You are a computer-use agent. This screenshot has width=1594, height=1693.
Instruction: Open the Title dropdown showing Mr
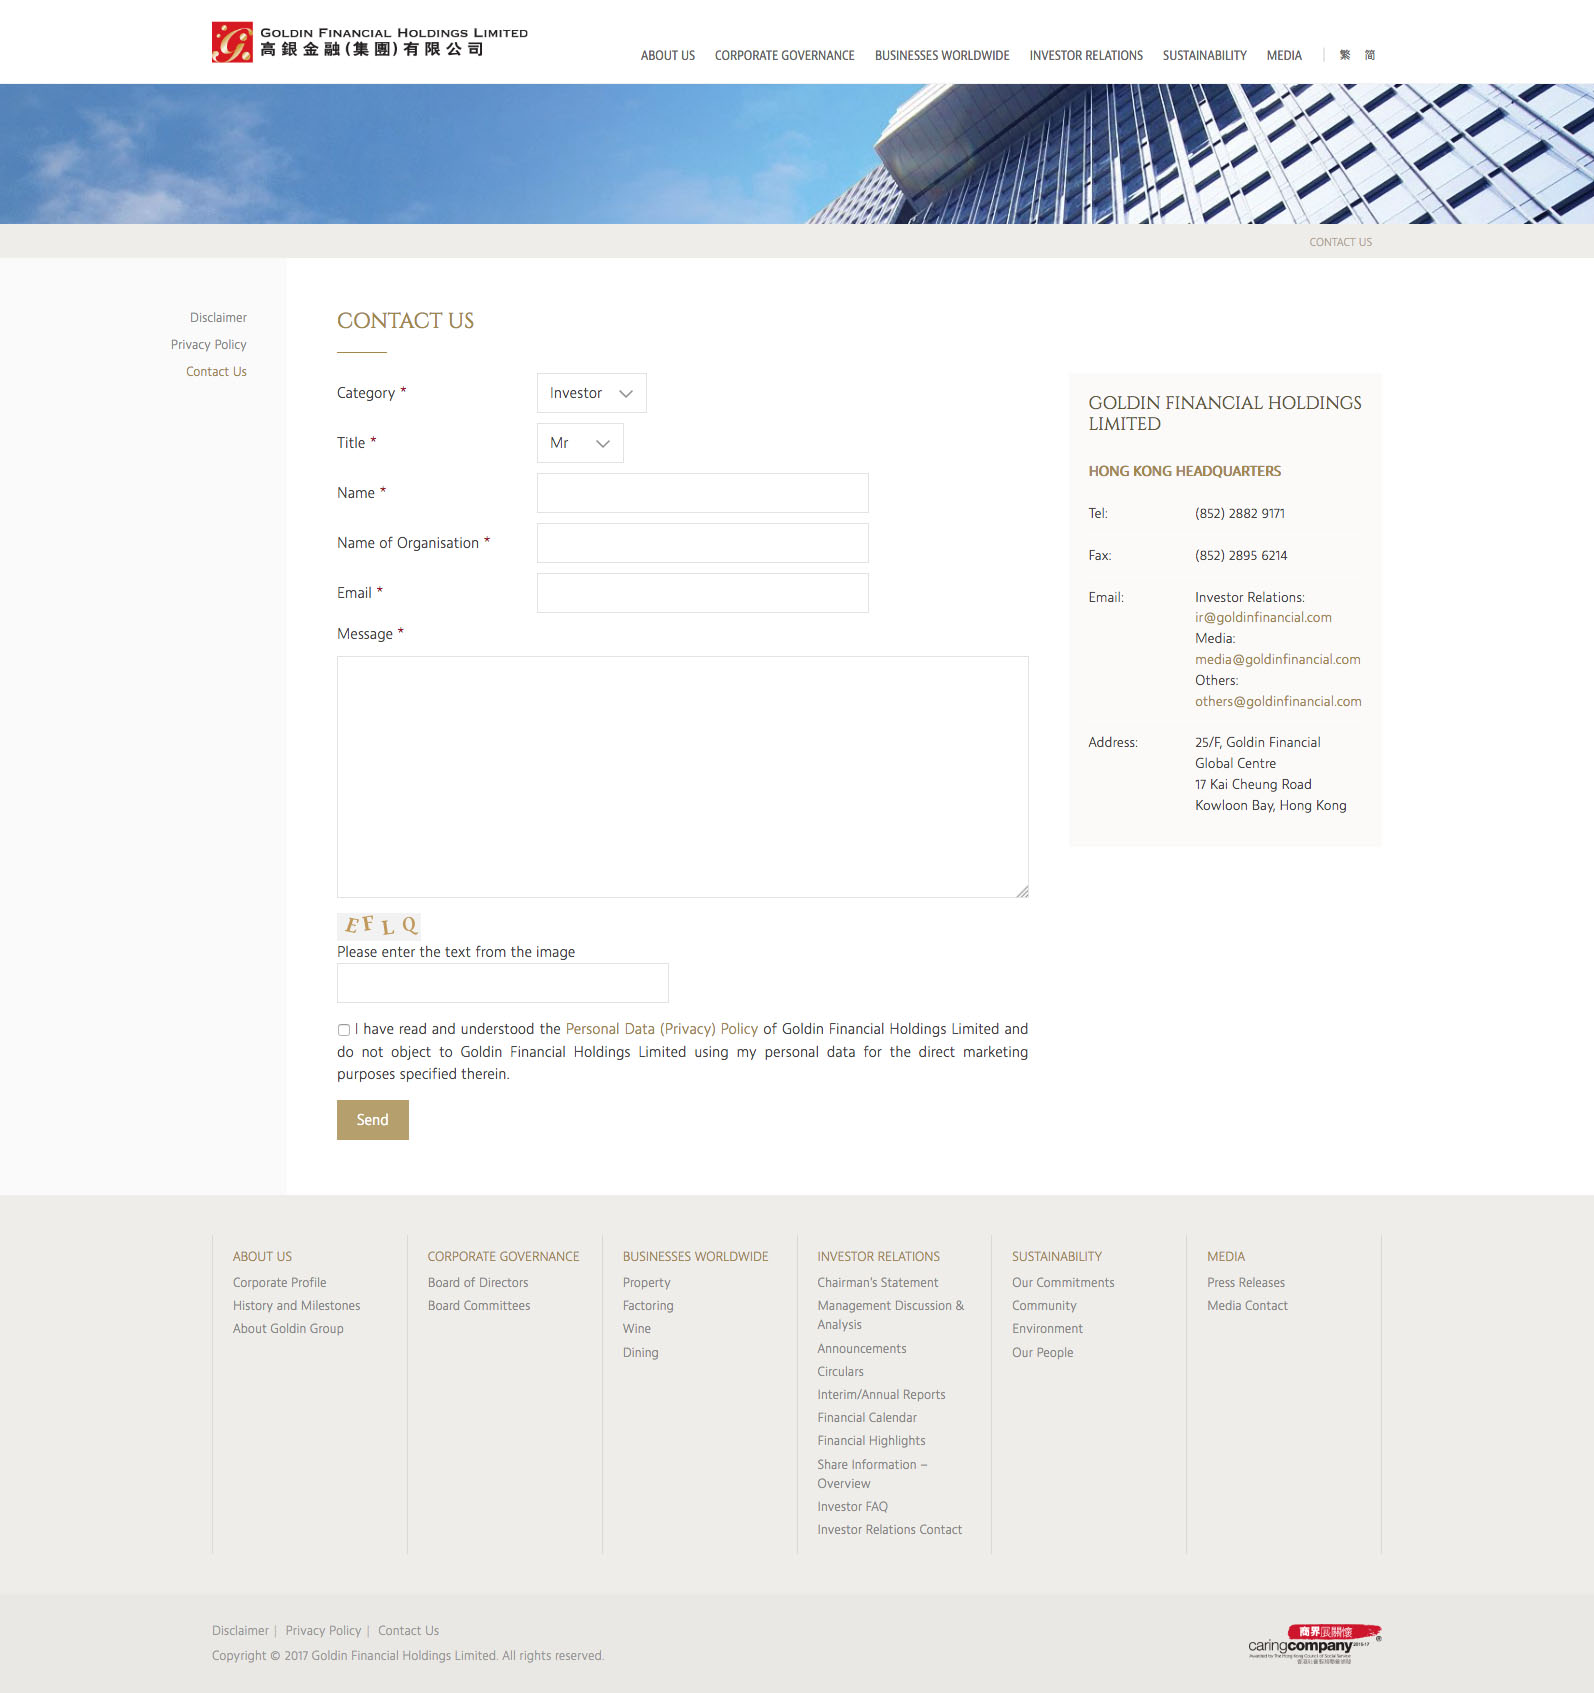[580, 443]
